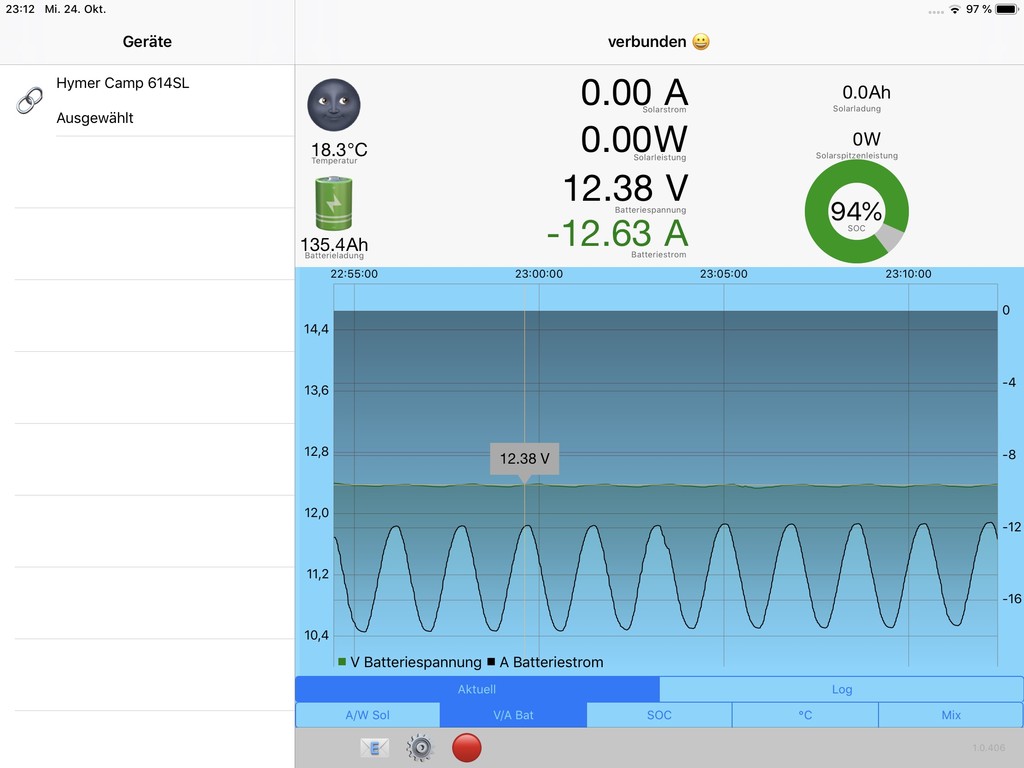Tap the 23:10:00 time axis label
The height and width of the screenshot is (768, 1024).
click(908, 274)
